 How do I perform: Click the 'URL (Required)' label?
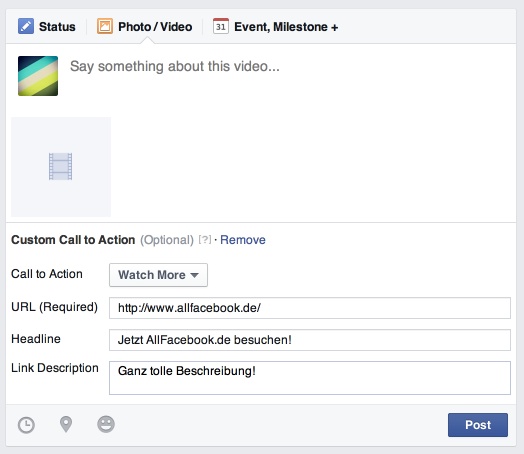pos(54,307)
